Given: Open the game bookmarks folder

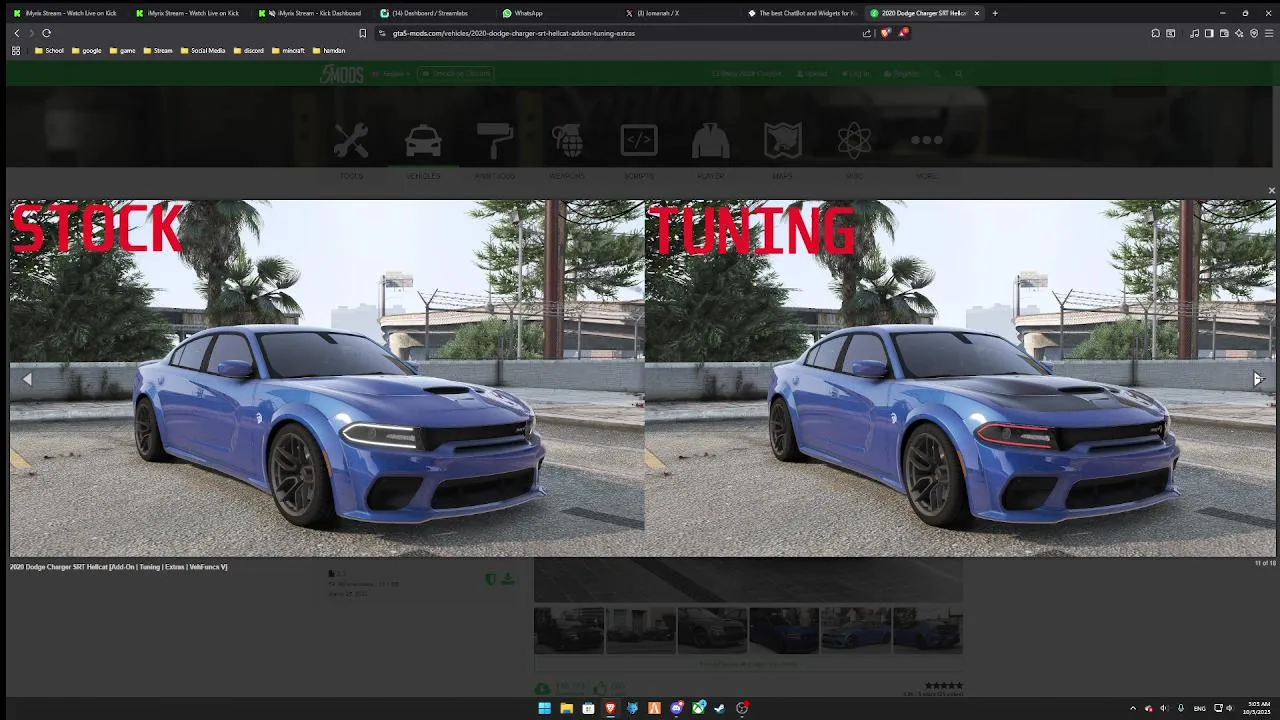Looking at the screenshot, I should click(x=122, y=50).
